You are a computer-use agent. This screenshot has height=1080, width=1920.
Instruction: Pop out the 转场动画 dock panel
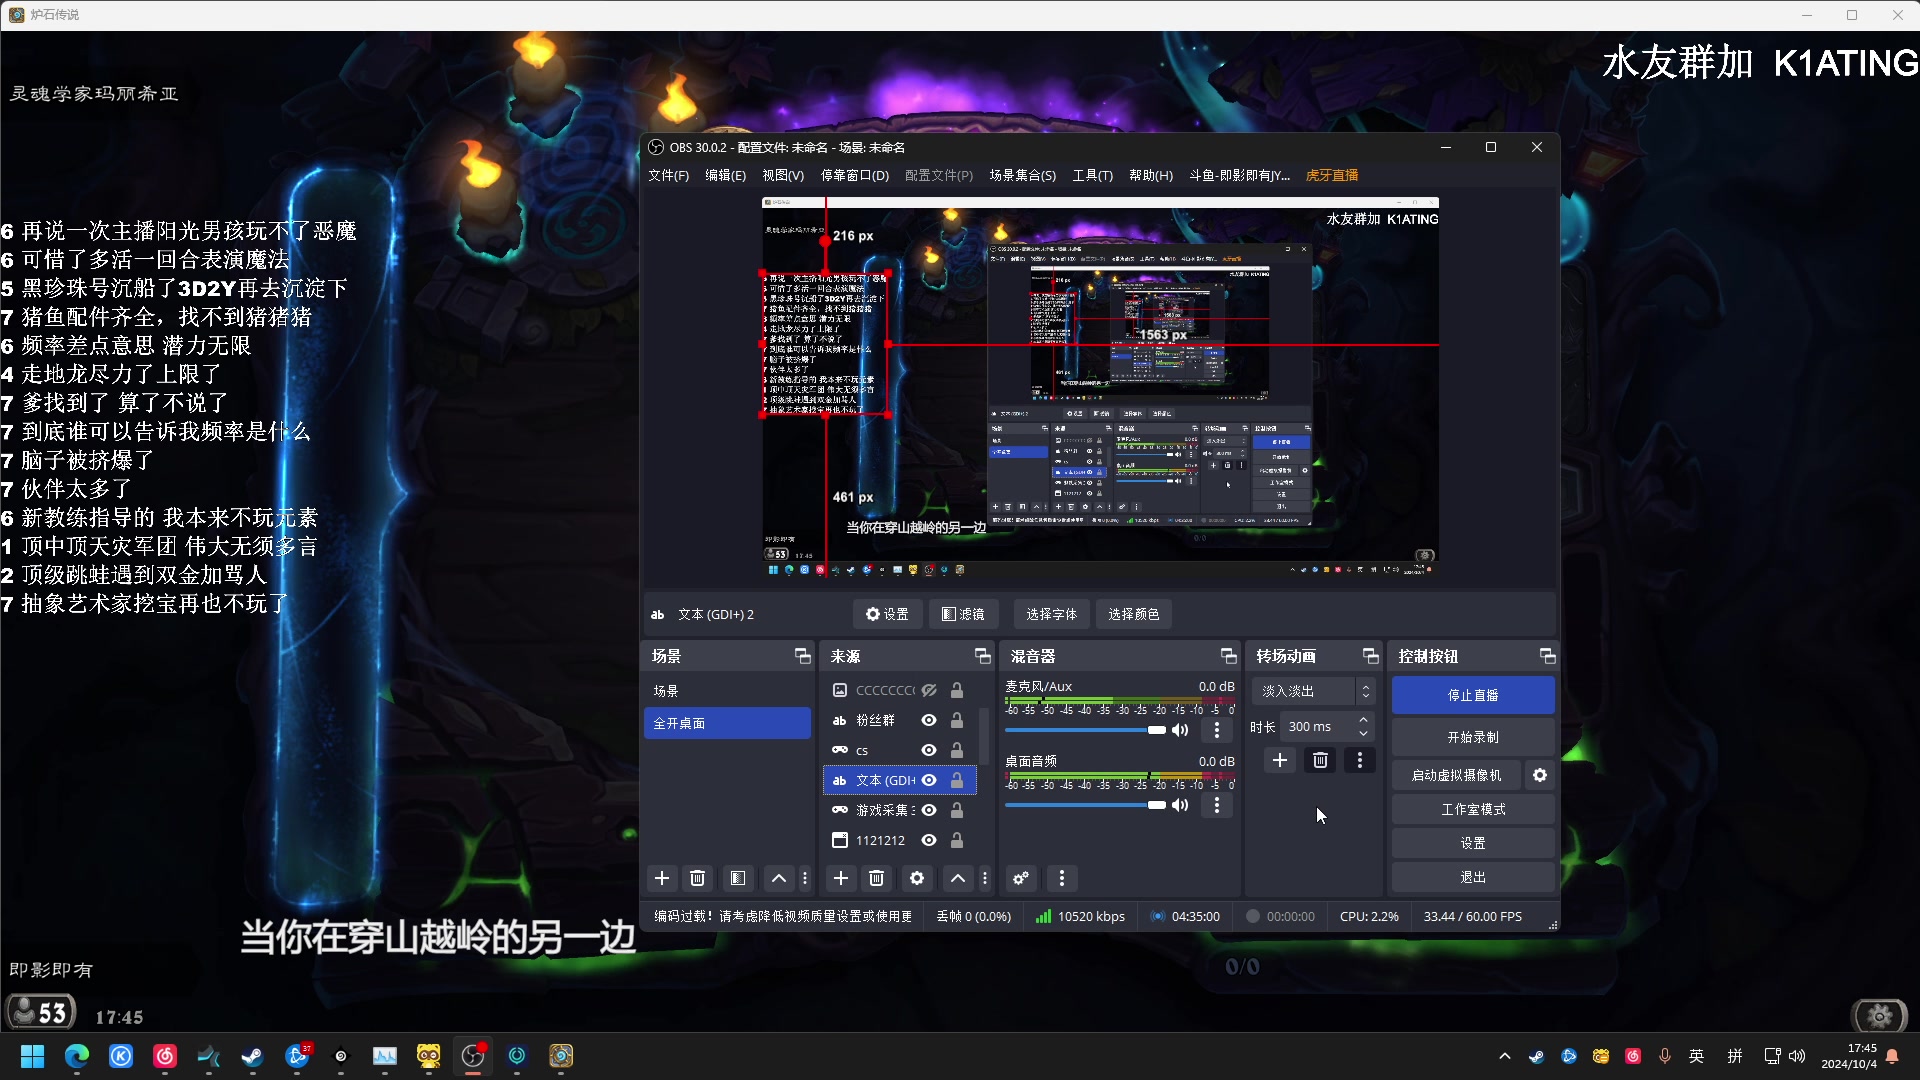1371,656
